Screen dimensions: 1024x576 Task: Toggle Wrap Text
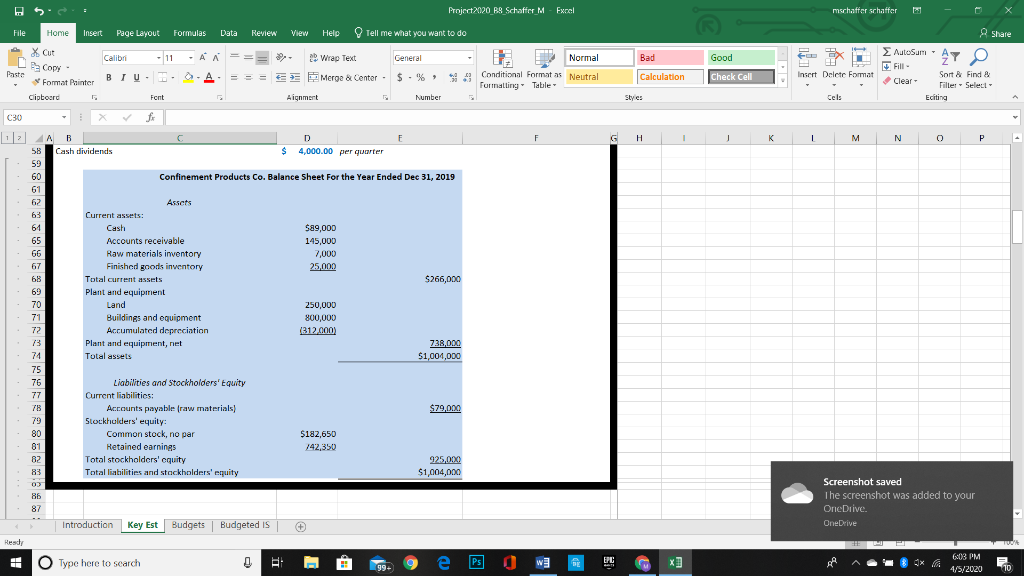click(x=332, y=58)
